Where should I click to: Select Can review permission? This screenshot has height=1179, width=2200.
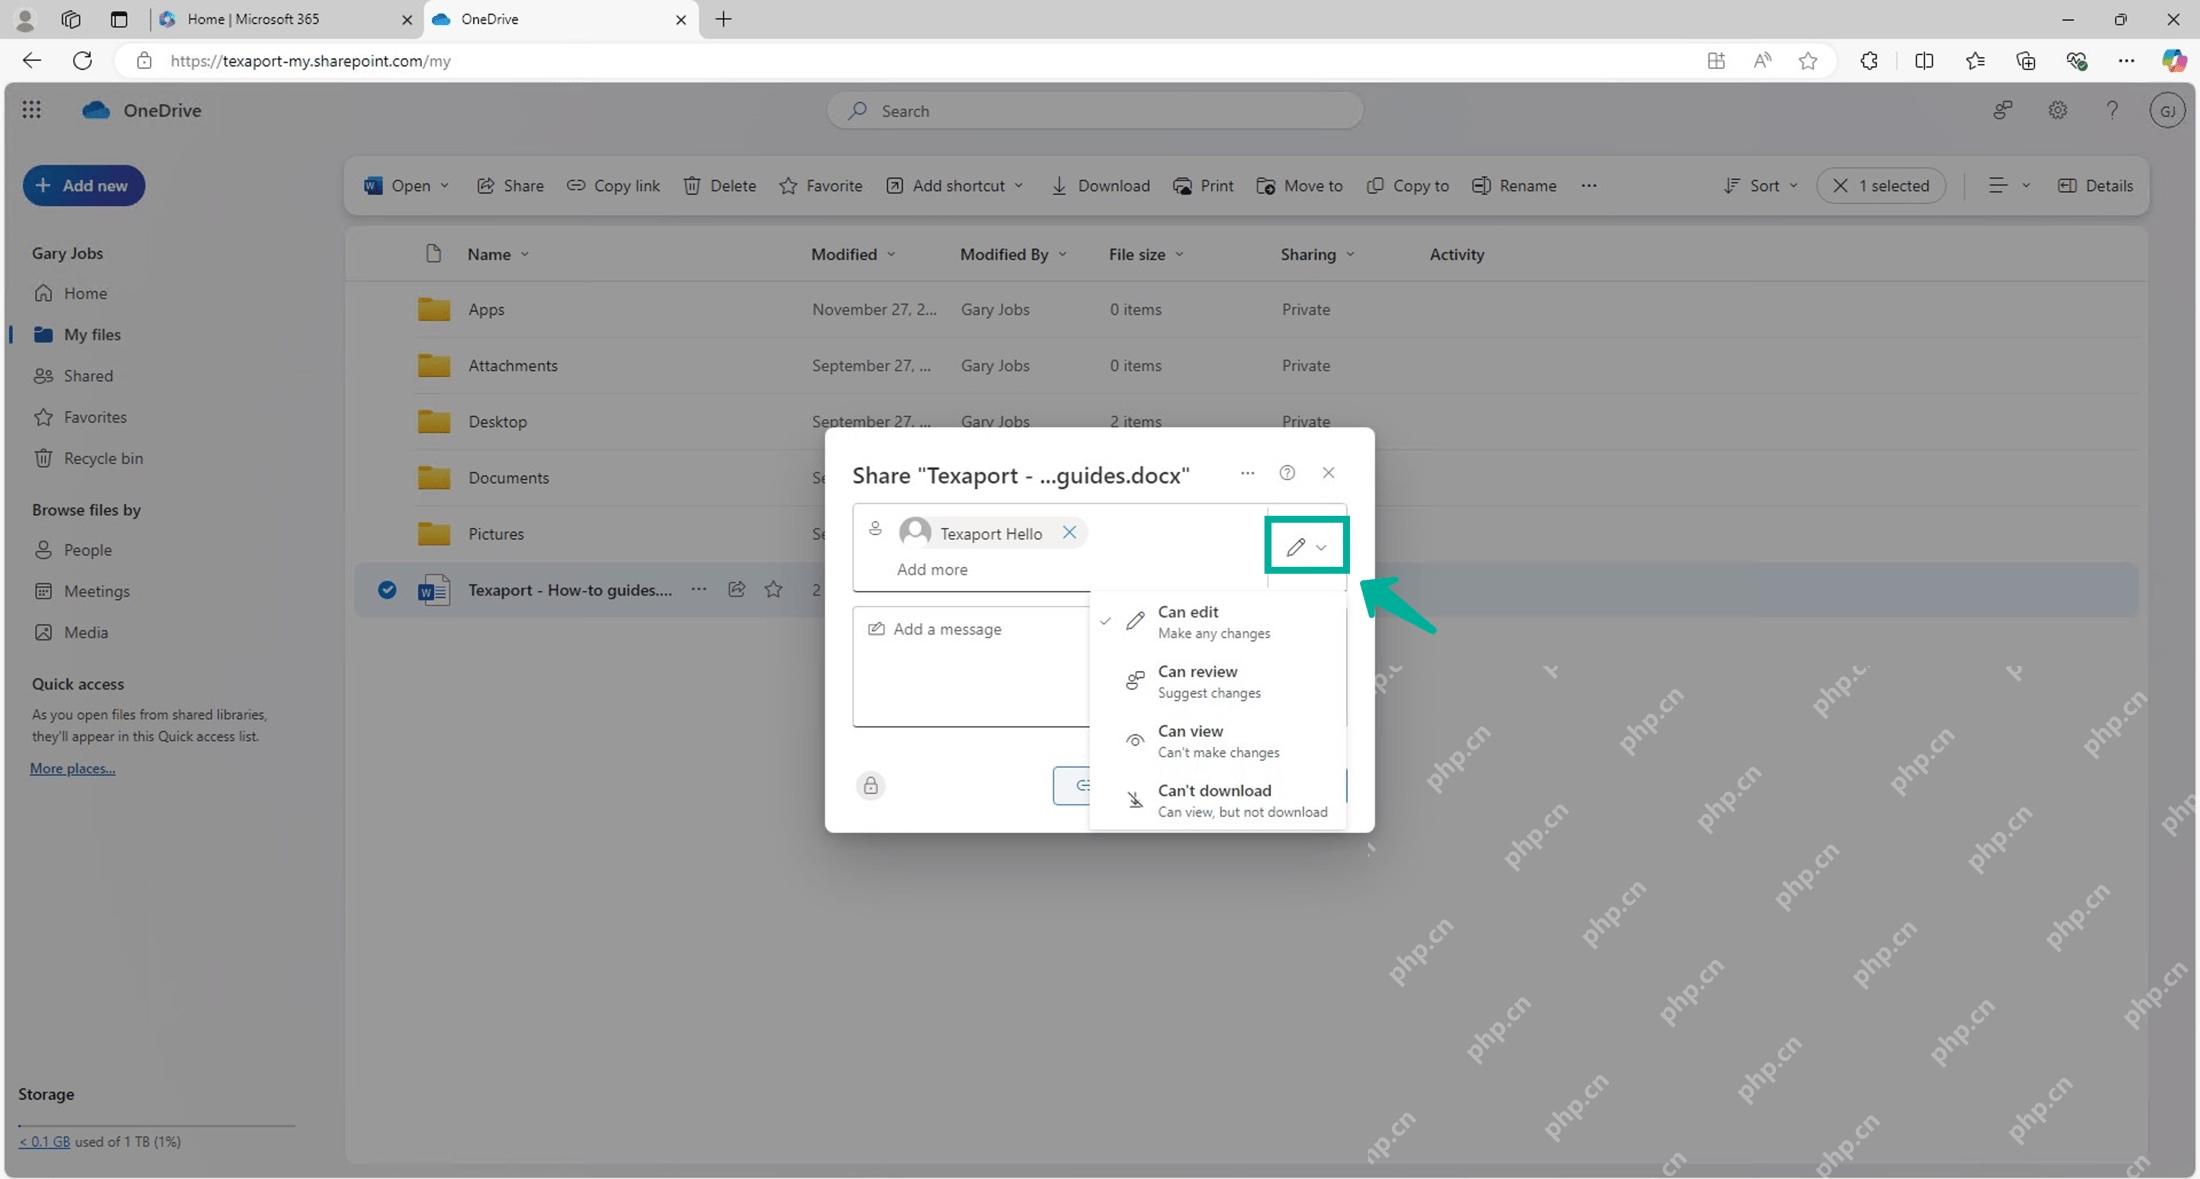point(1218,681)
